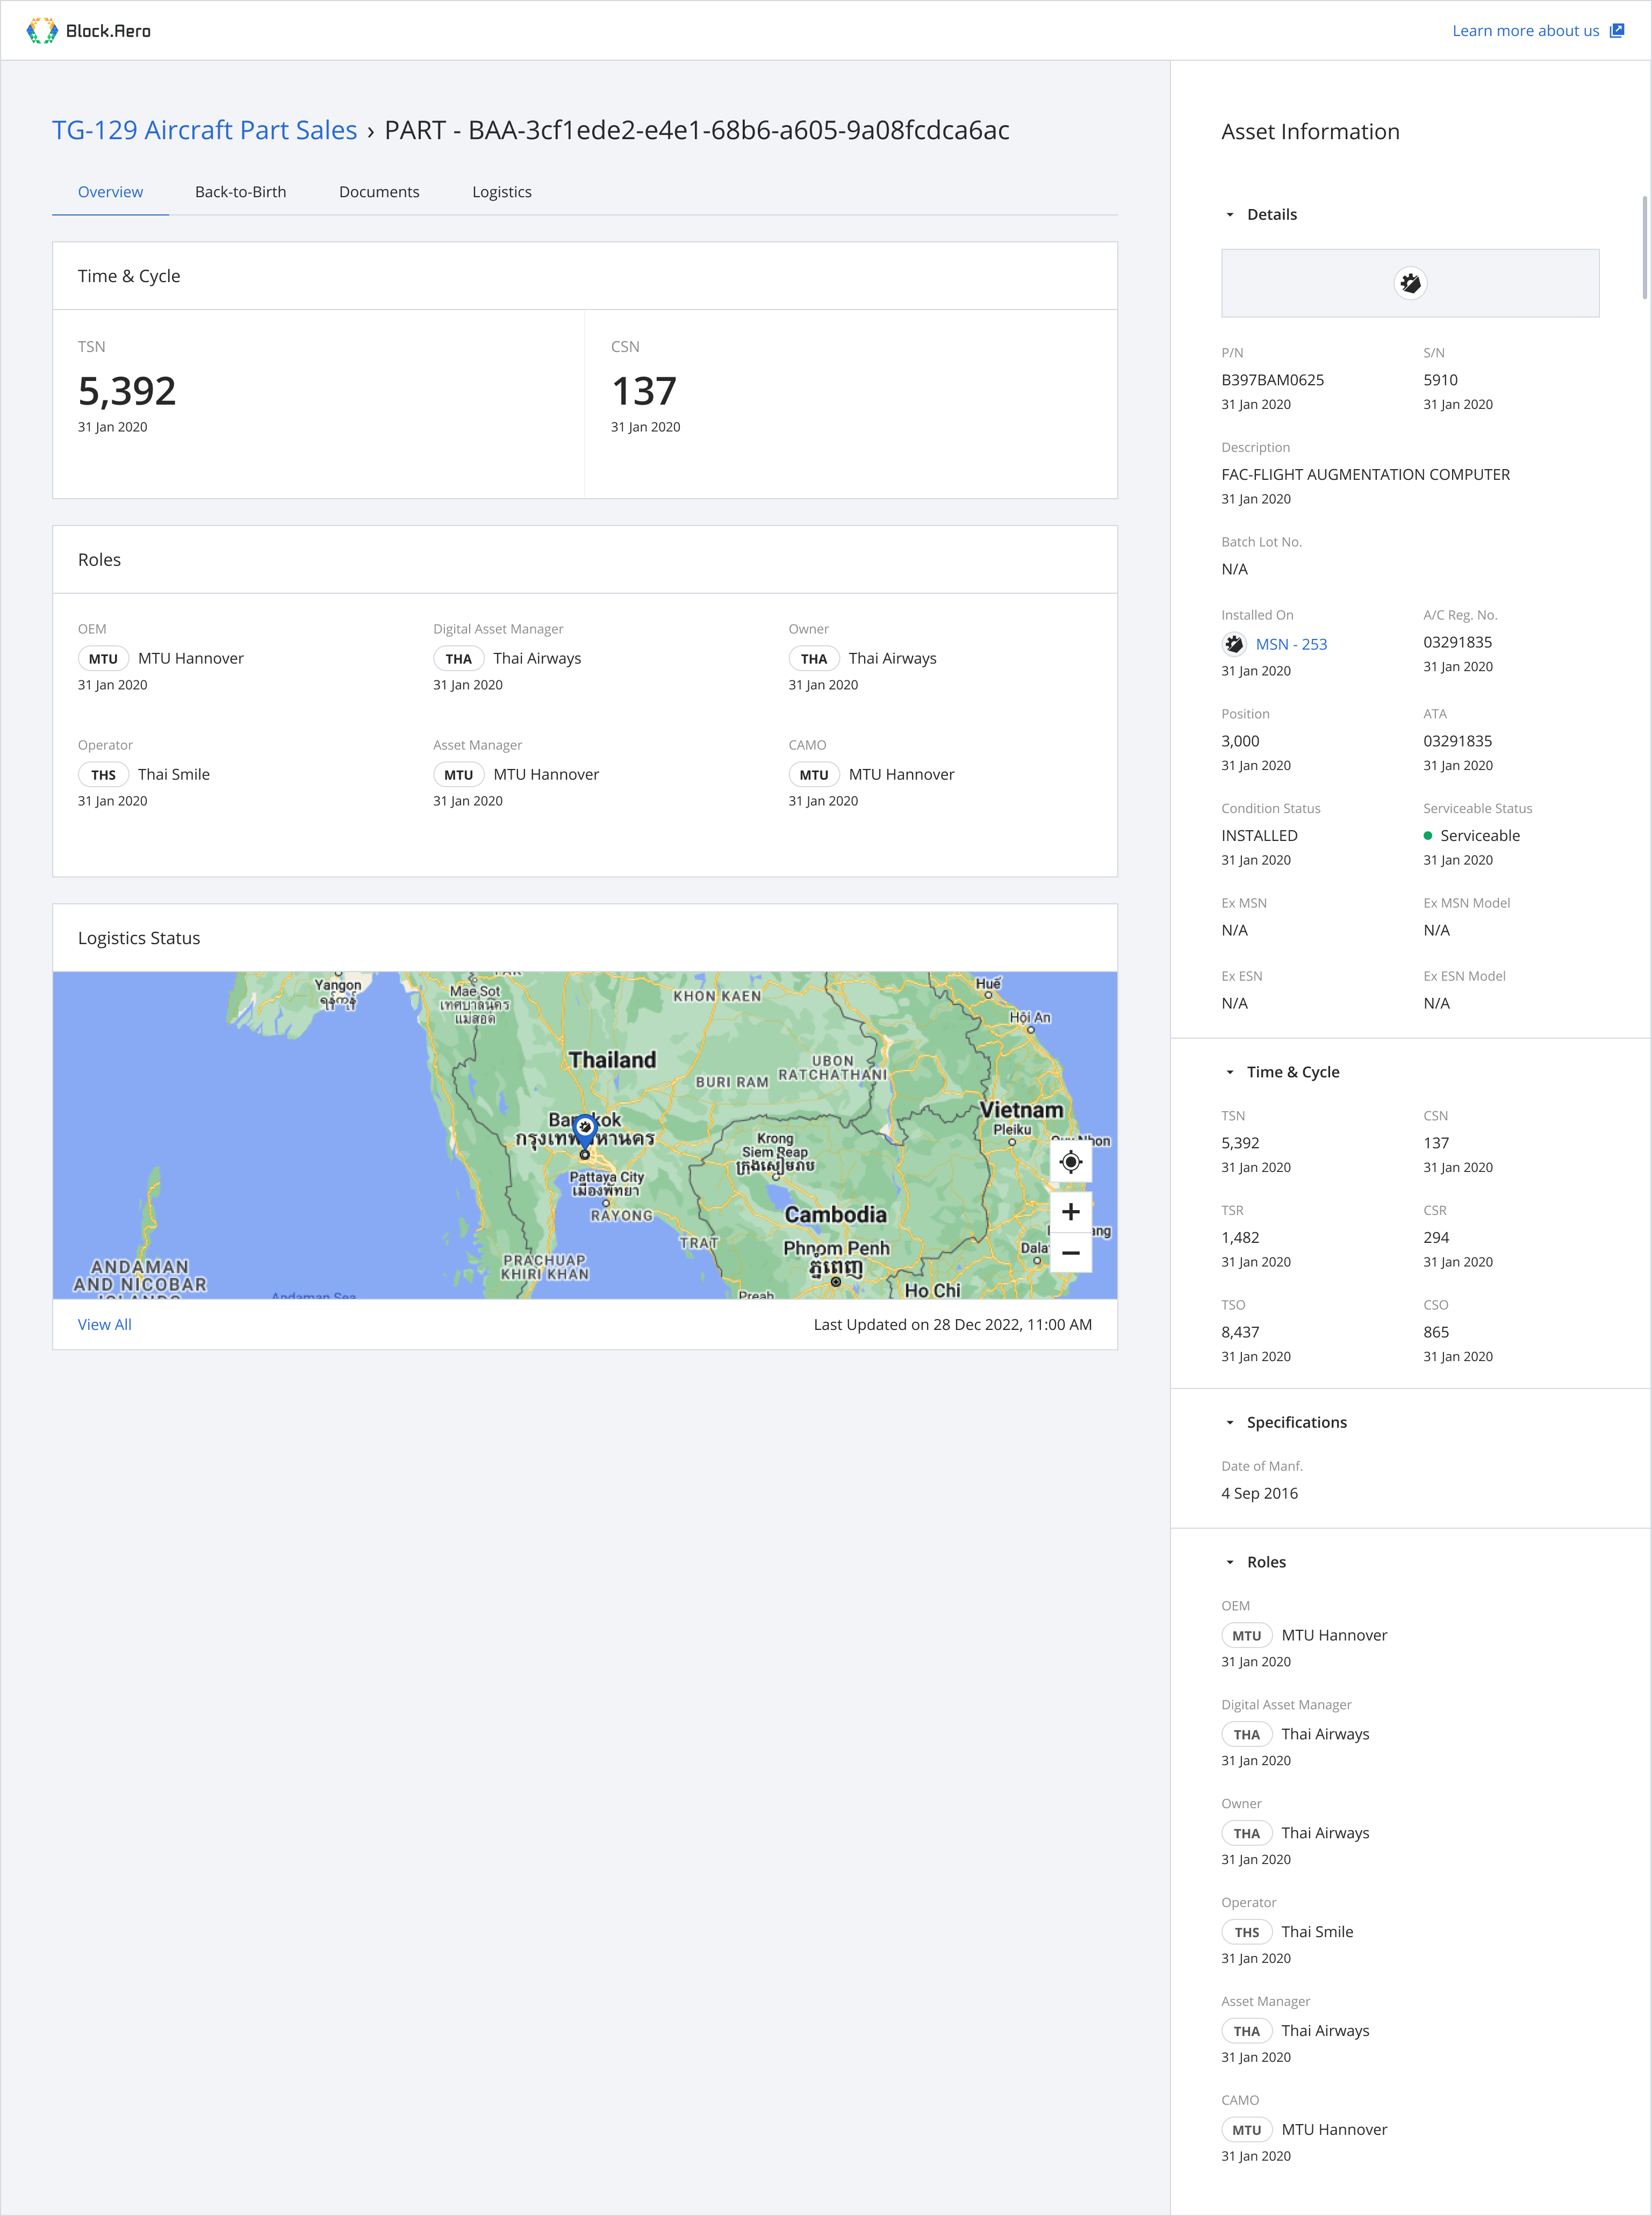Go to the Logistics tab
This screenshot has width=1652, height=2216.
(501, 192)
